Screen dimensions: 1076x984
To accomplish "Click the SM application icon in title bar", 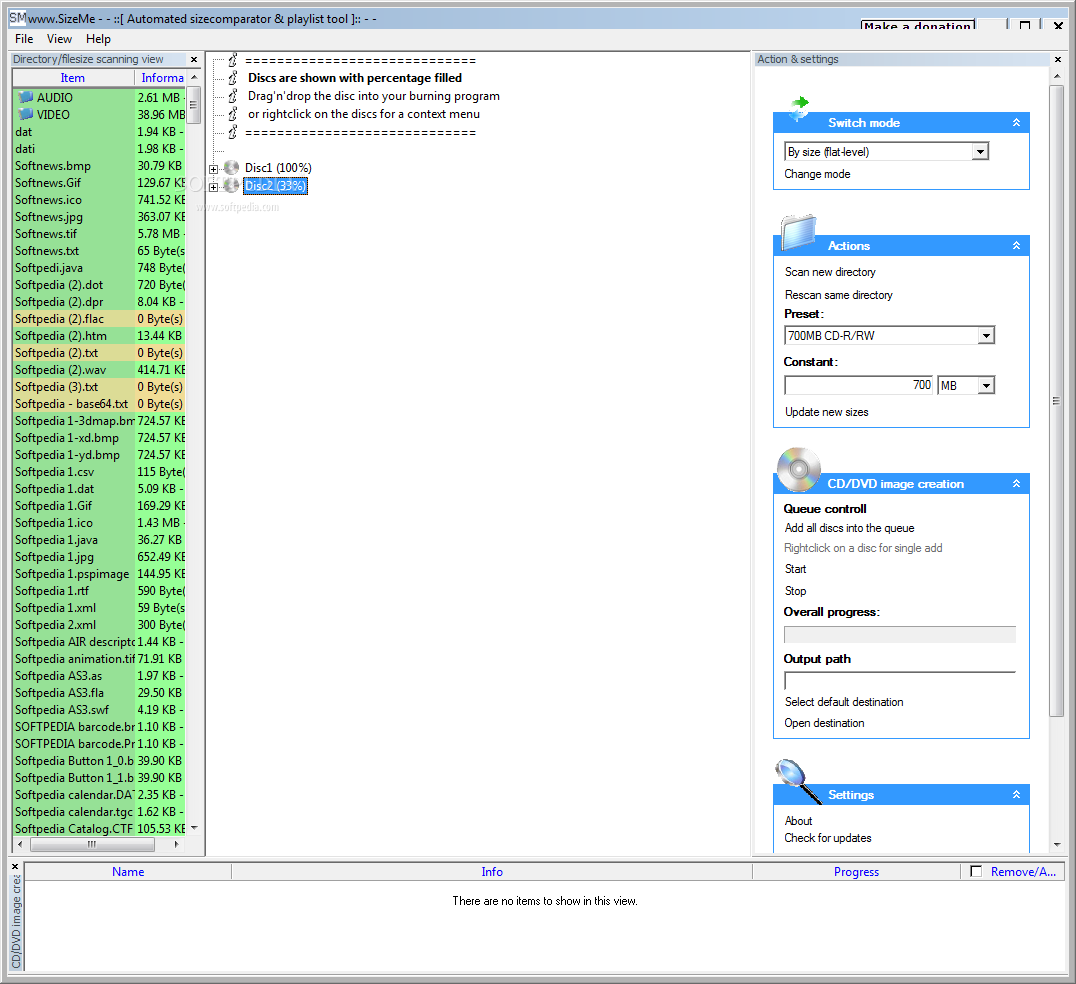I will pos(18,18).
